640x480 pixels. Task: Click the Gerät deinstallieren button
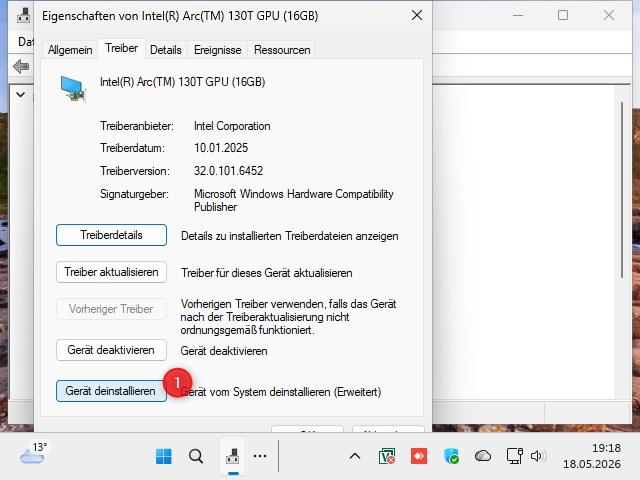click(111, 391)
